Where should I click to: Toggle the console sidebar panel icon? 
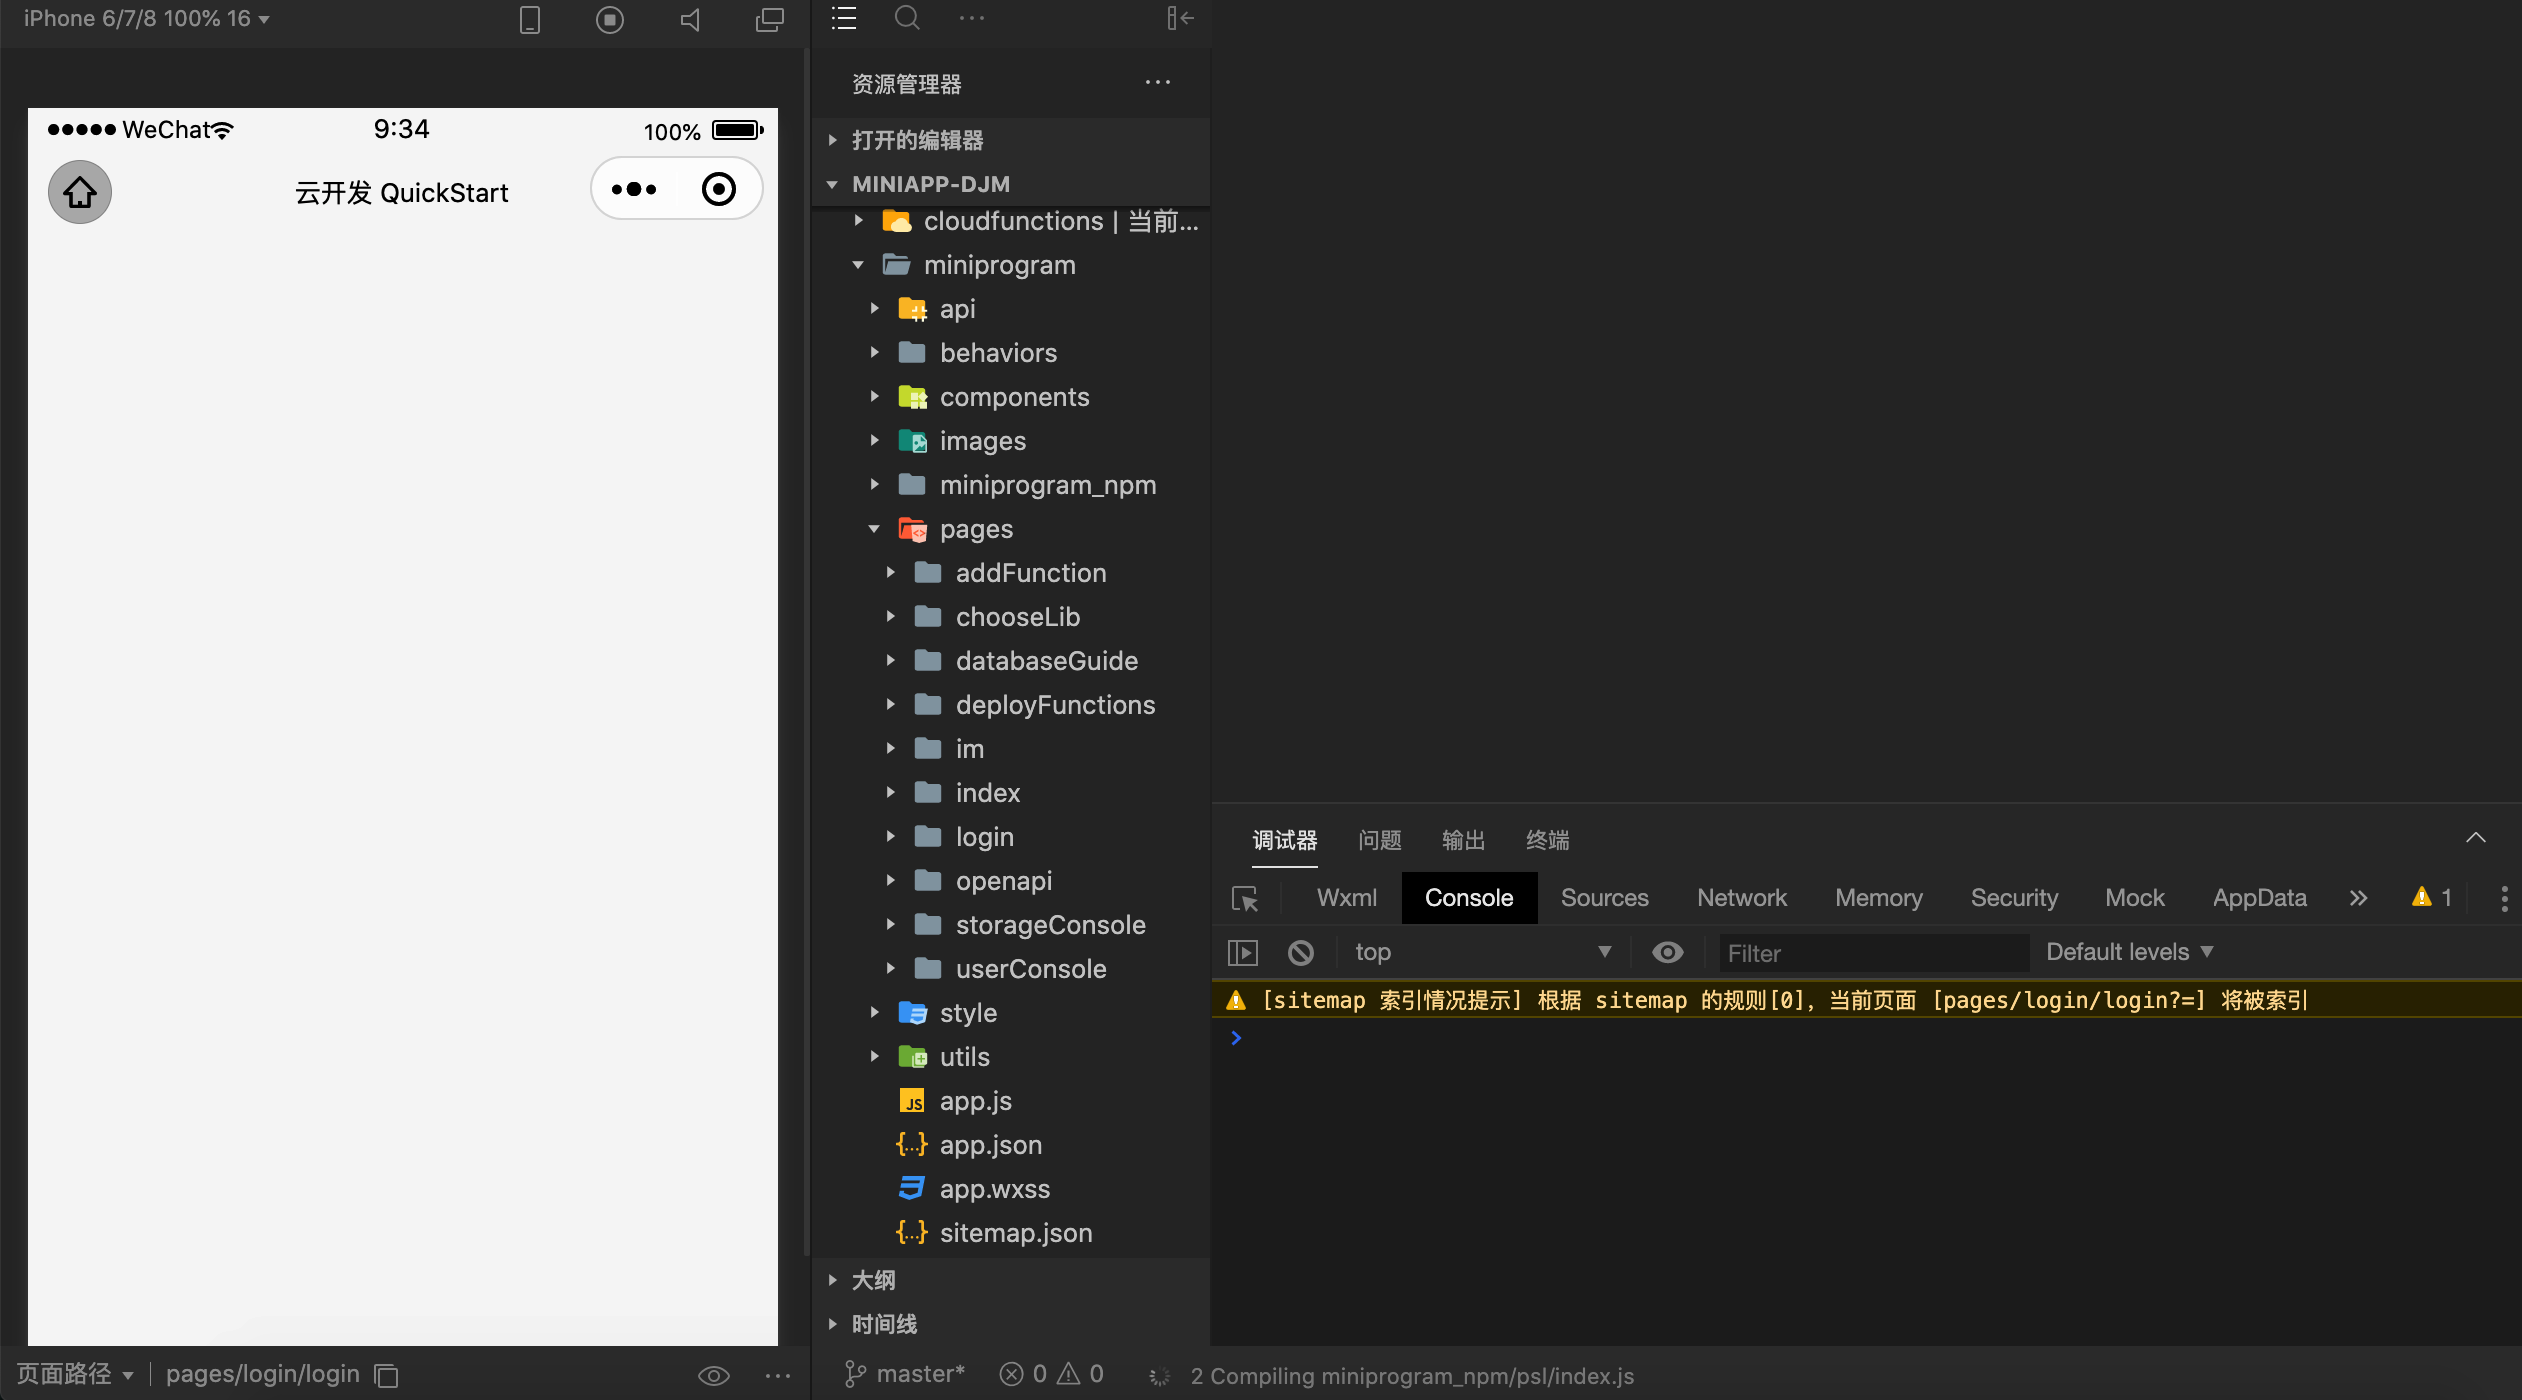click(1243, 953)
